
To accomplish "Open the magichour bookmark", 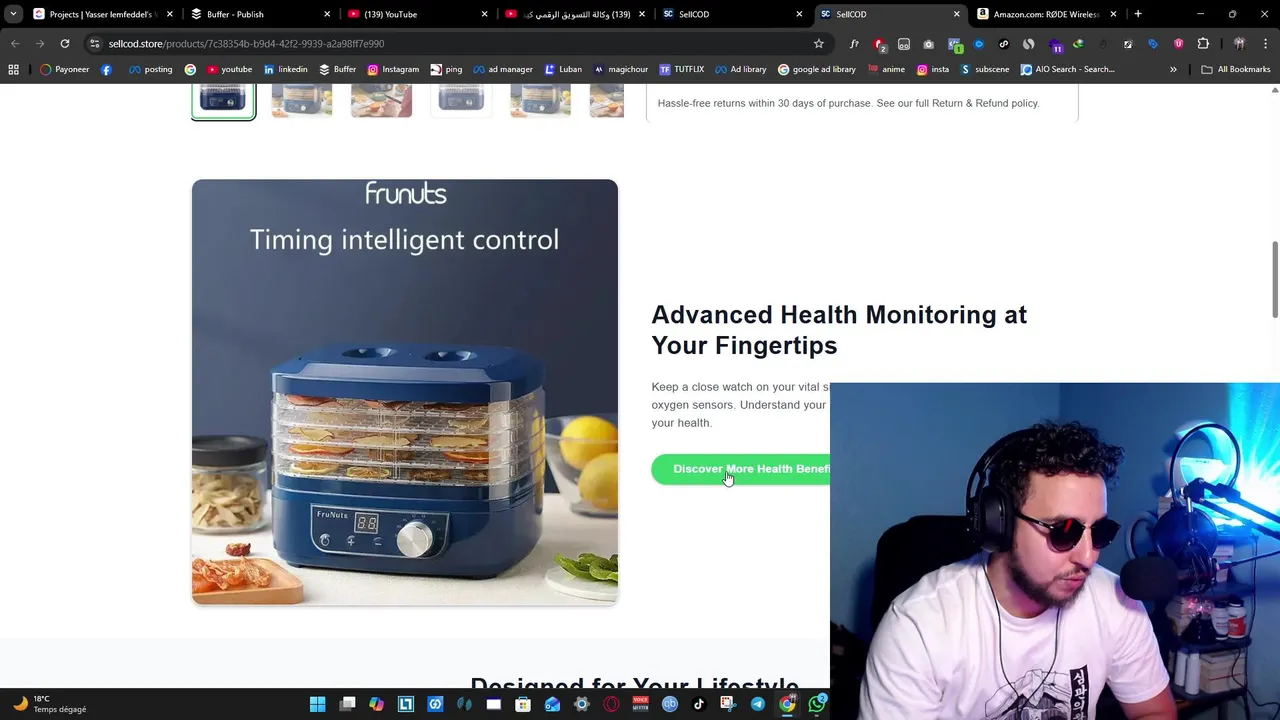I will pyautogui.click(x=620, y=69).
